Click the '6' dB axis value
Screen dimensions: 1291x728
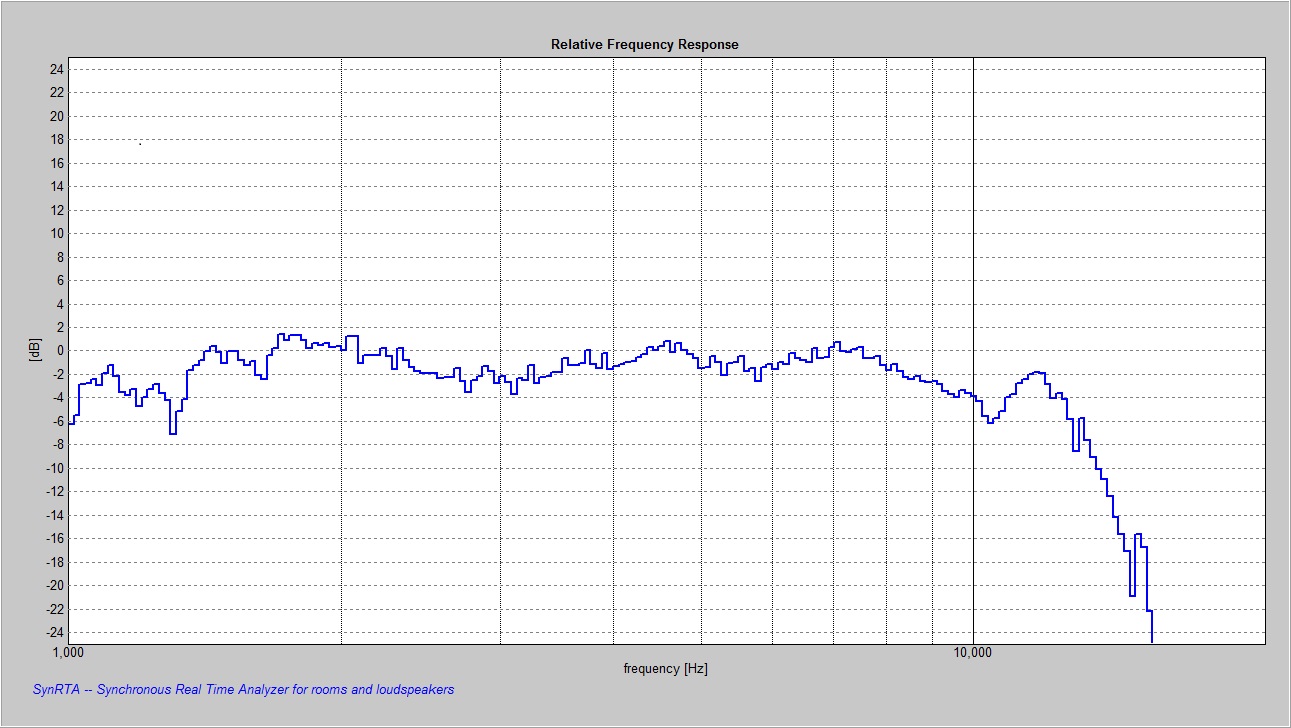pyautogui.click(x=61, y=280)
